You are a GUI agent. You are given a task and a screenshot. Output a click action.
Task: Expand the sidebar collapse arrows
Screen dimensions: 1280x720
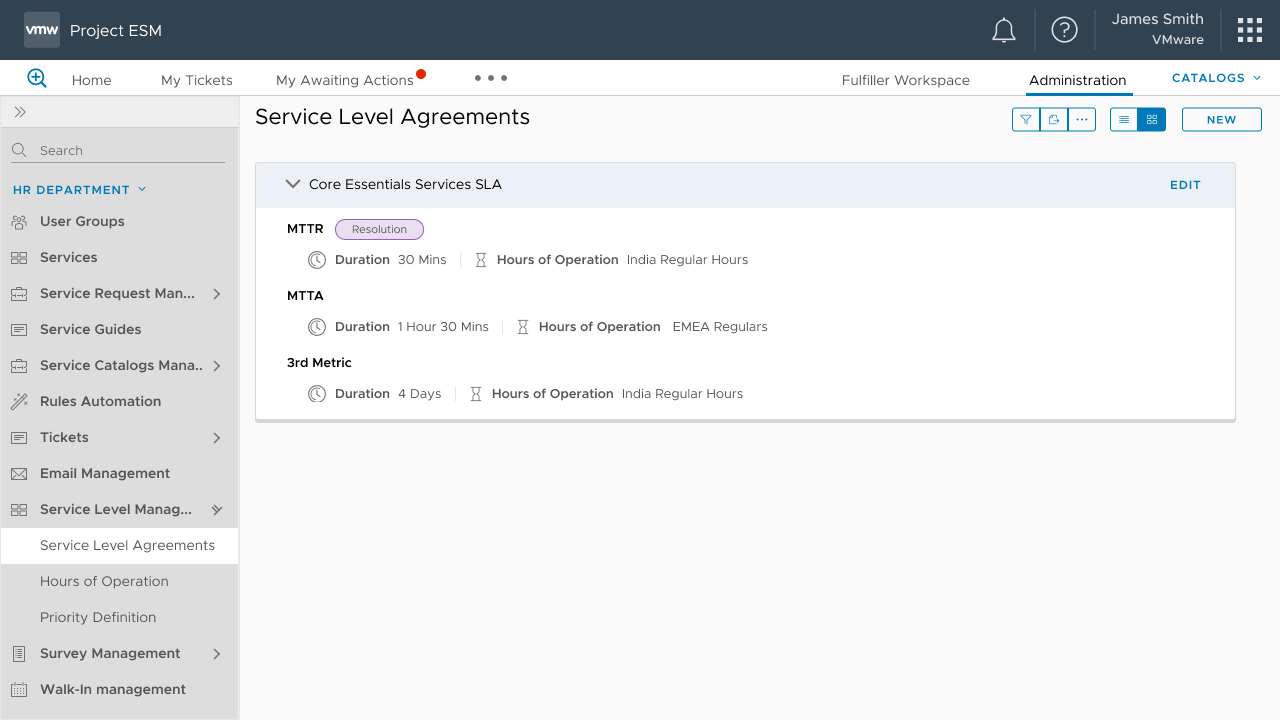point(20,112)
